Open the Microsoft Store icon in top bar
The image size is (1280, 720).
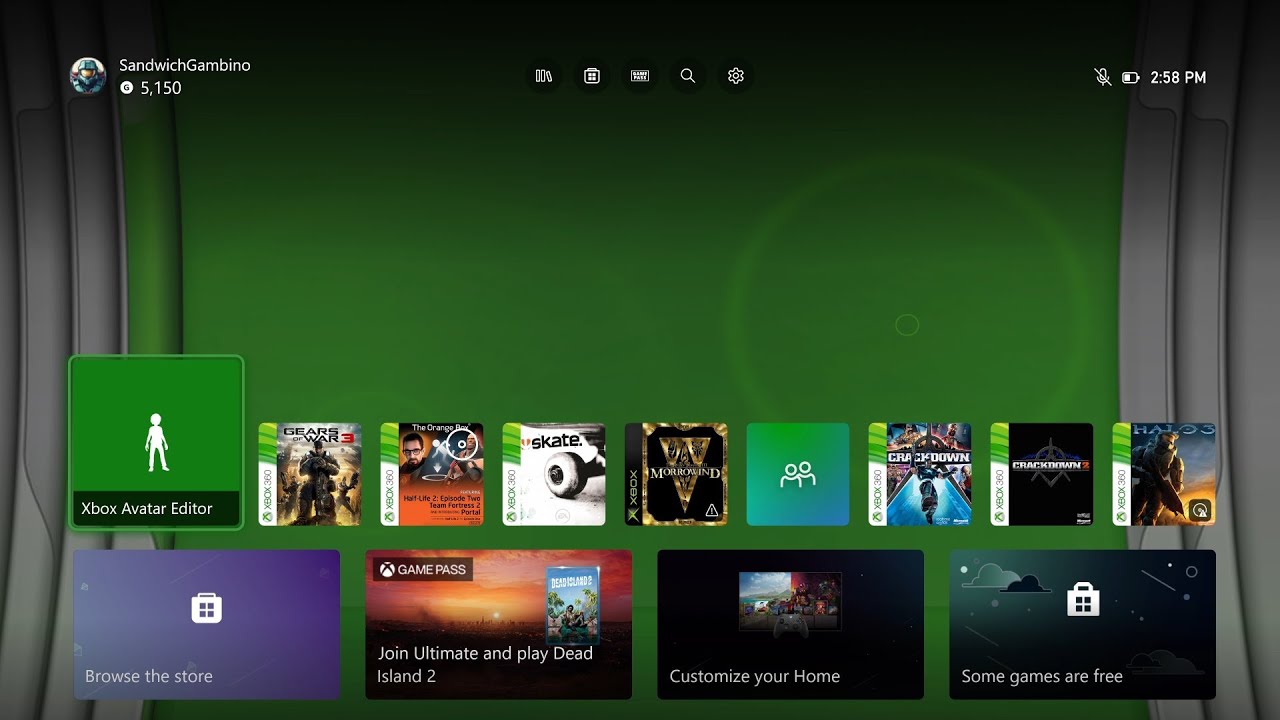tap(592, 76)
